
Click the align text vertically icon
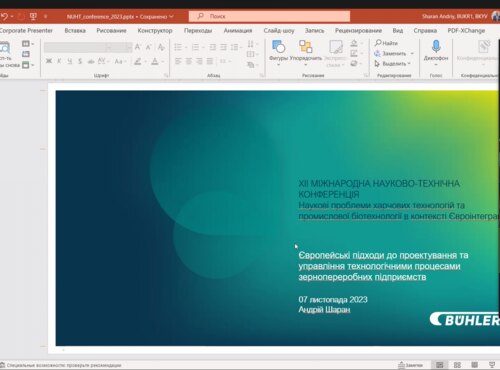(251, 54)
